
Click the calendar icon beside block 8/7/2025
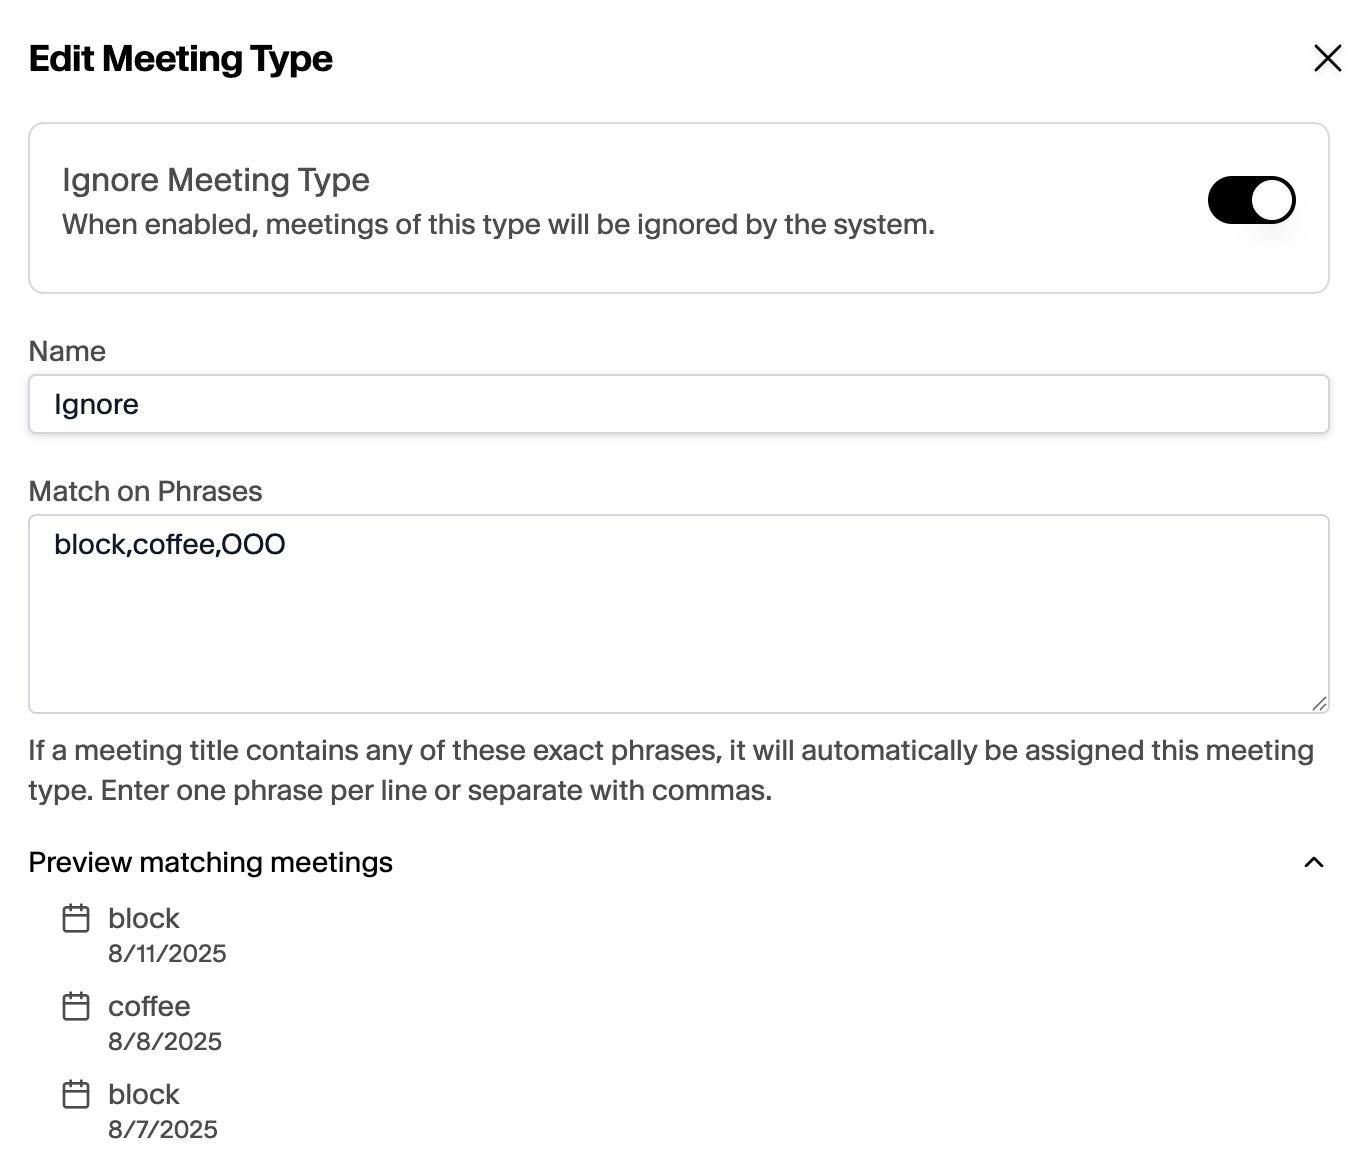76,1094
